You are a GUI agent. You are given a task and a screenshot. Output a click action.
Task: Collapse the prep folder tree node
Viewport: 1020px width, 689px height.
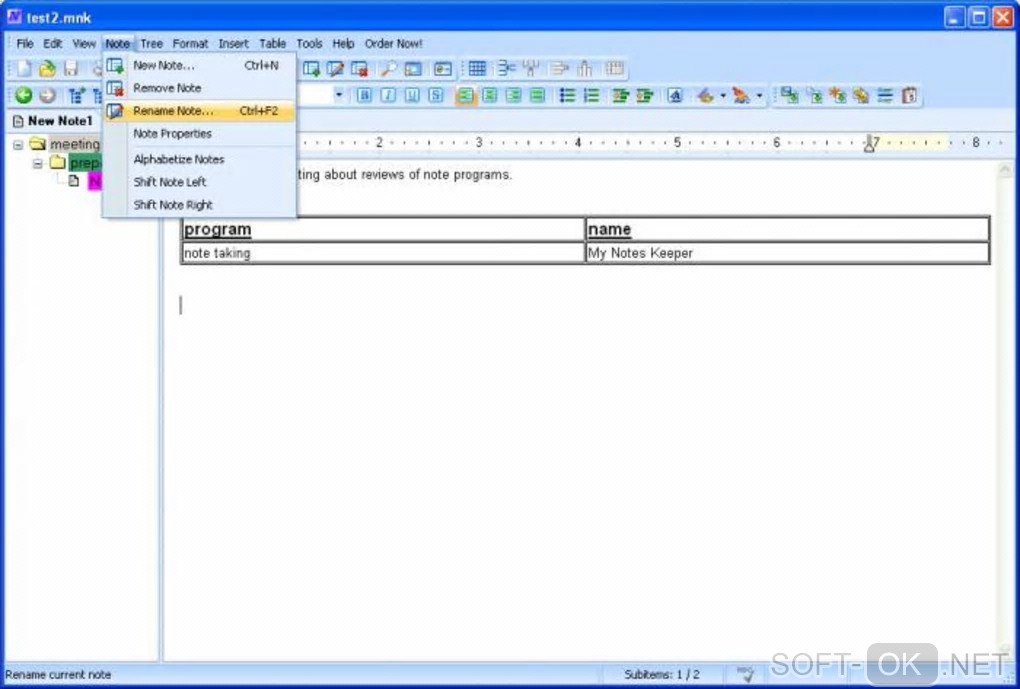coord(38,163)
